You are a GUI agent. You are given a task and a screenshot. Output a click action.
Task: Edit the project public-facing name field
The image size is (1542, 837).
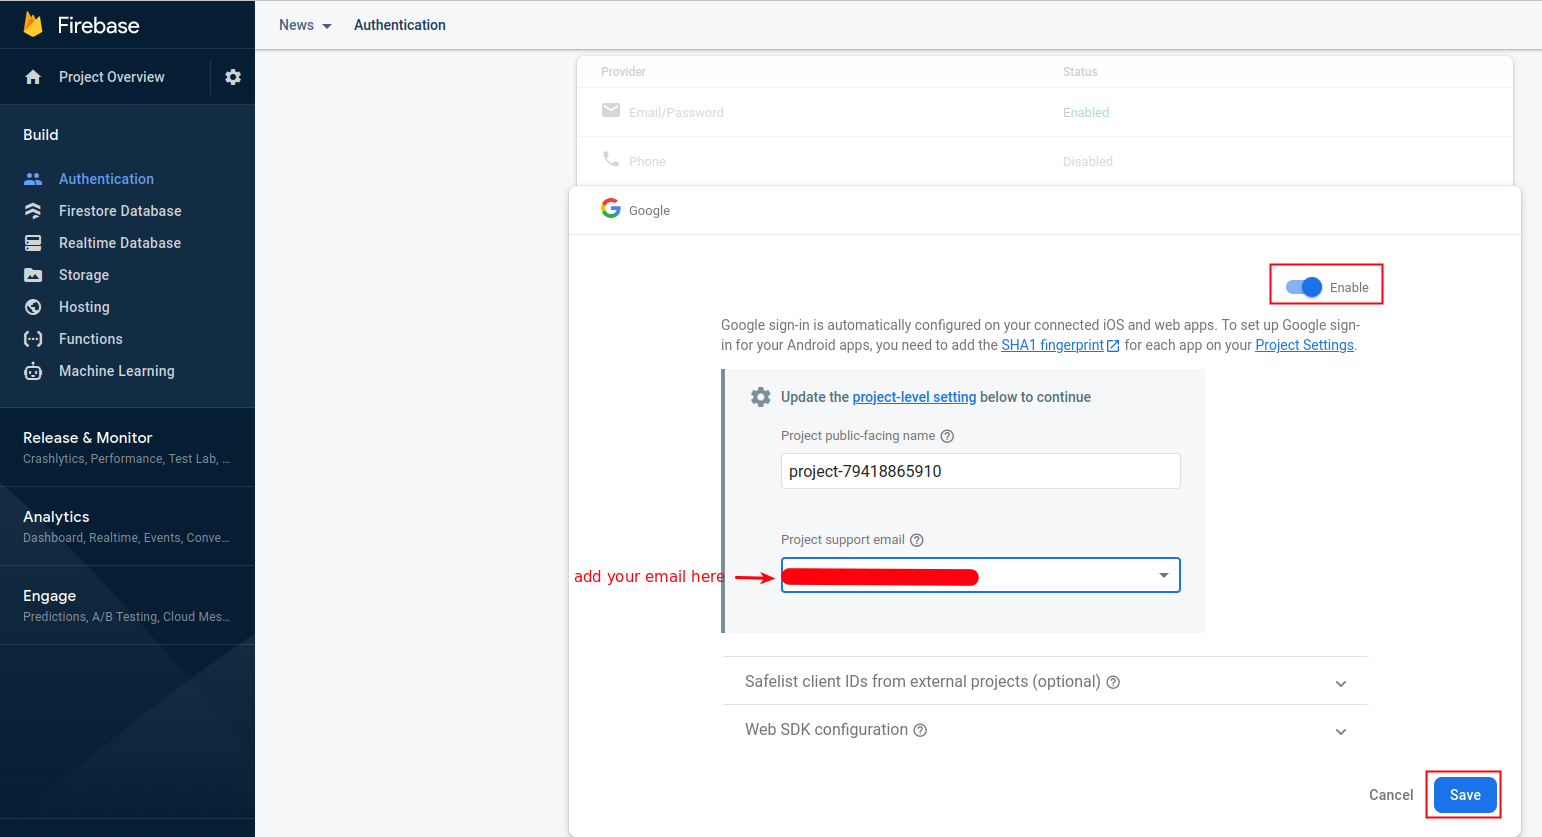pos(980,470)
